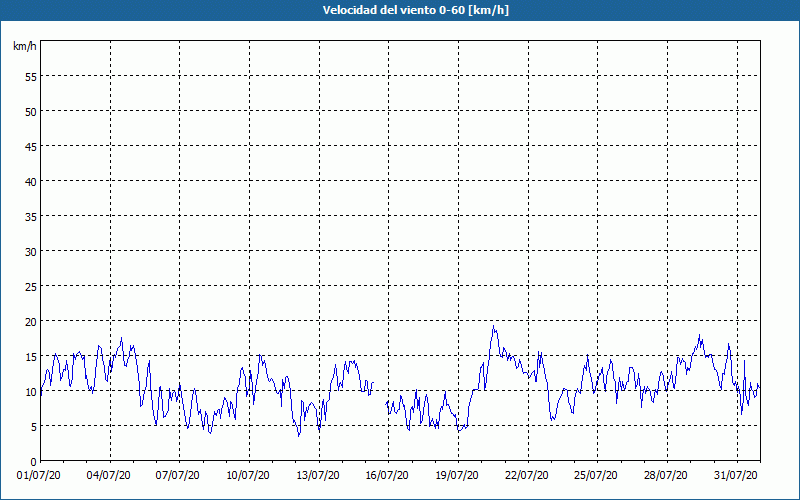800x500 pixels.
Task: Click the y-axis value 45
Action: click(31, 147)
